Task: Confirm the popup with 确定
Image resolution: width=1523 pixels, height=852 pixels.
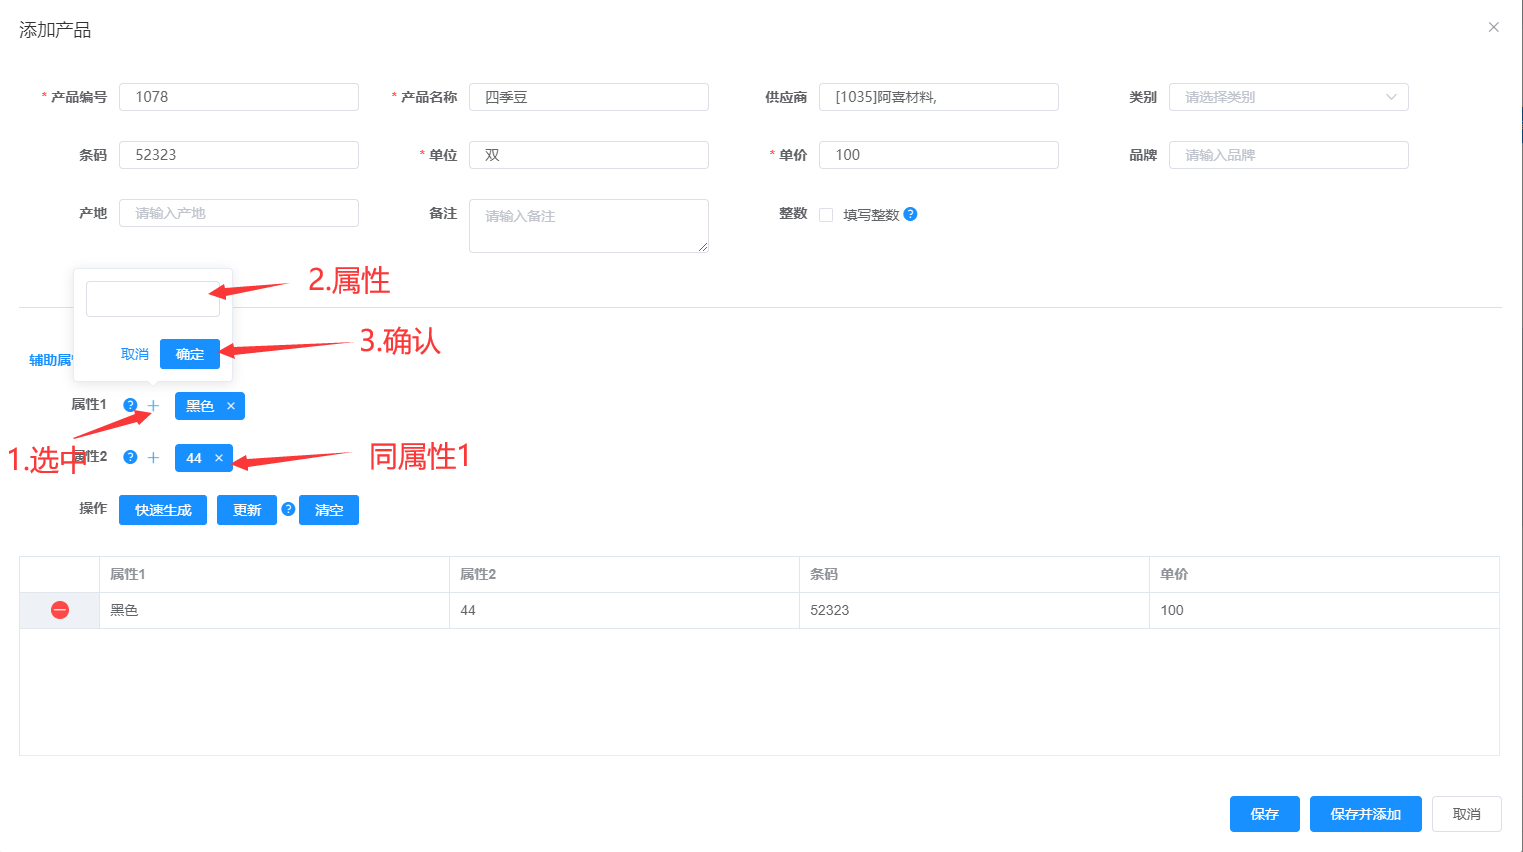Action: (x=190, y=354)
